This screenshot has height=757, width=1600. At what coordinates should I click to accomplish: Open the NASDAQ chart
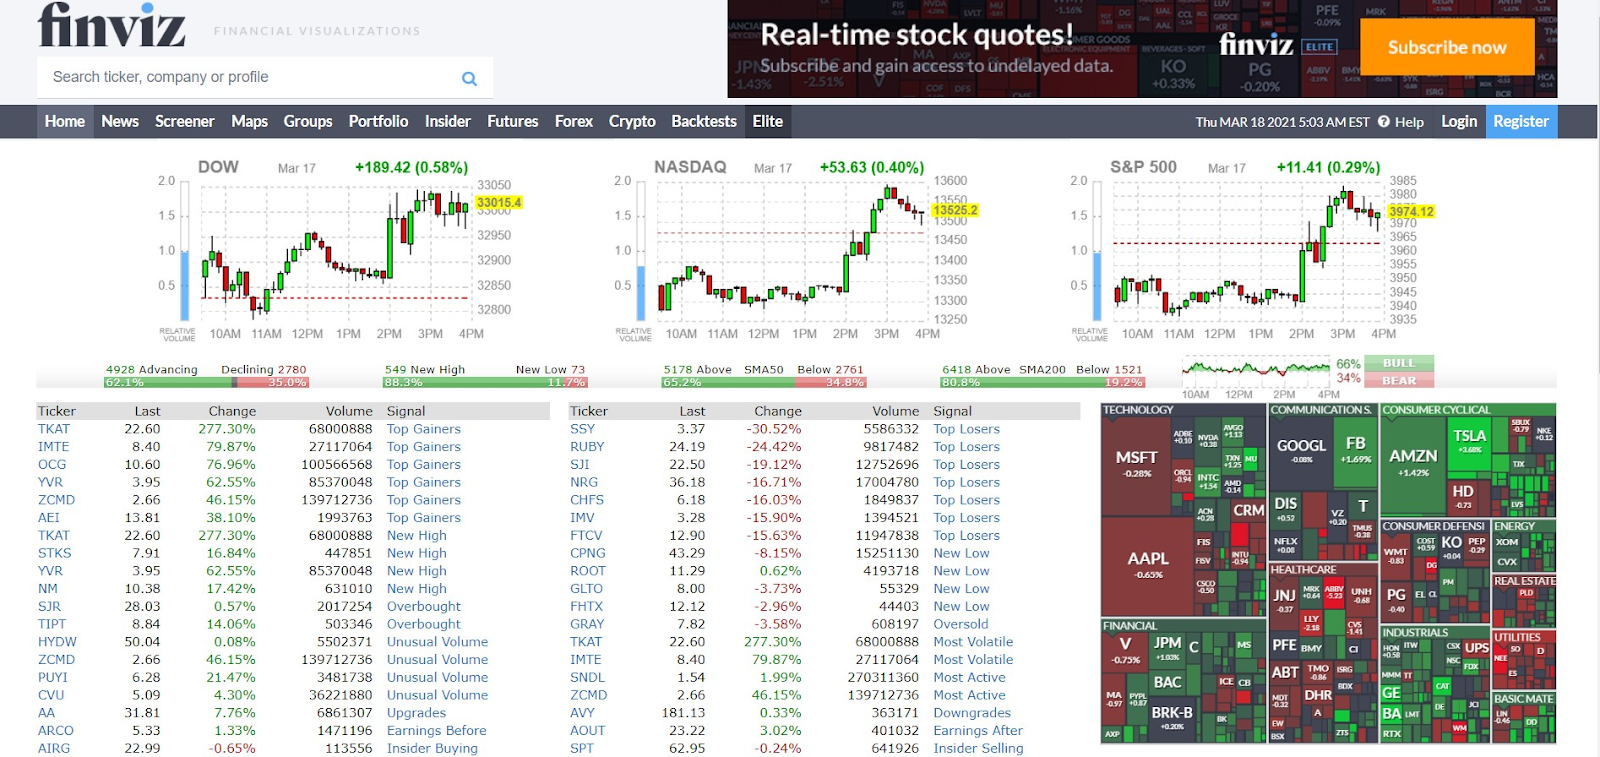[x=795, y=250]
